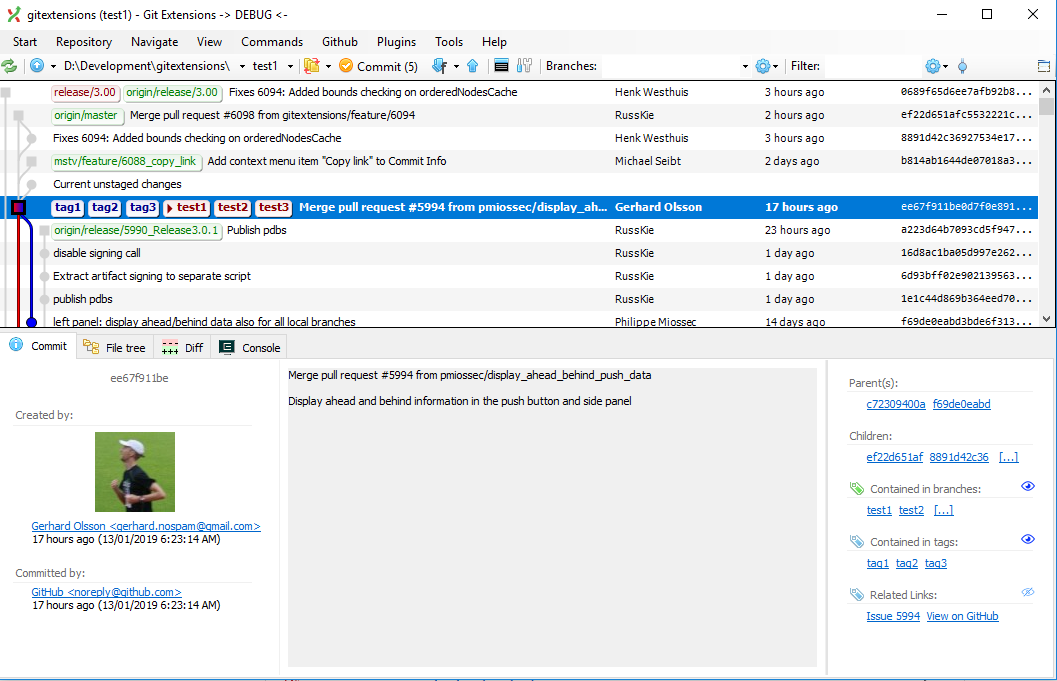Open the Branches dropdown list
This screenshot has height=681, width=1057.
744,66
